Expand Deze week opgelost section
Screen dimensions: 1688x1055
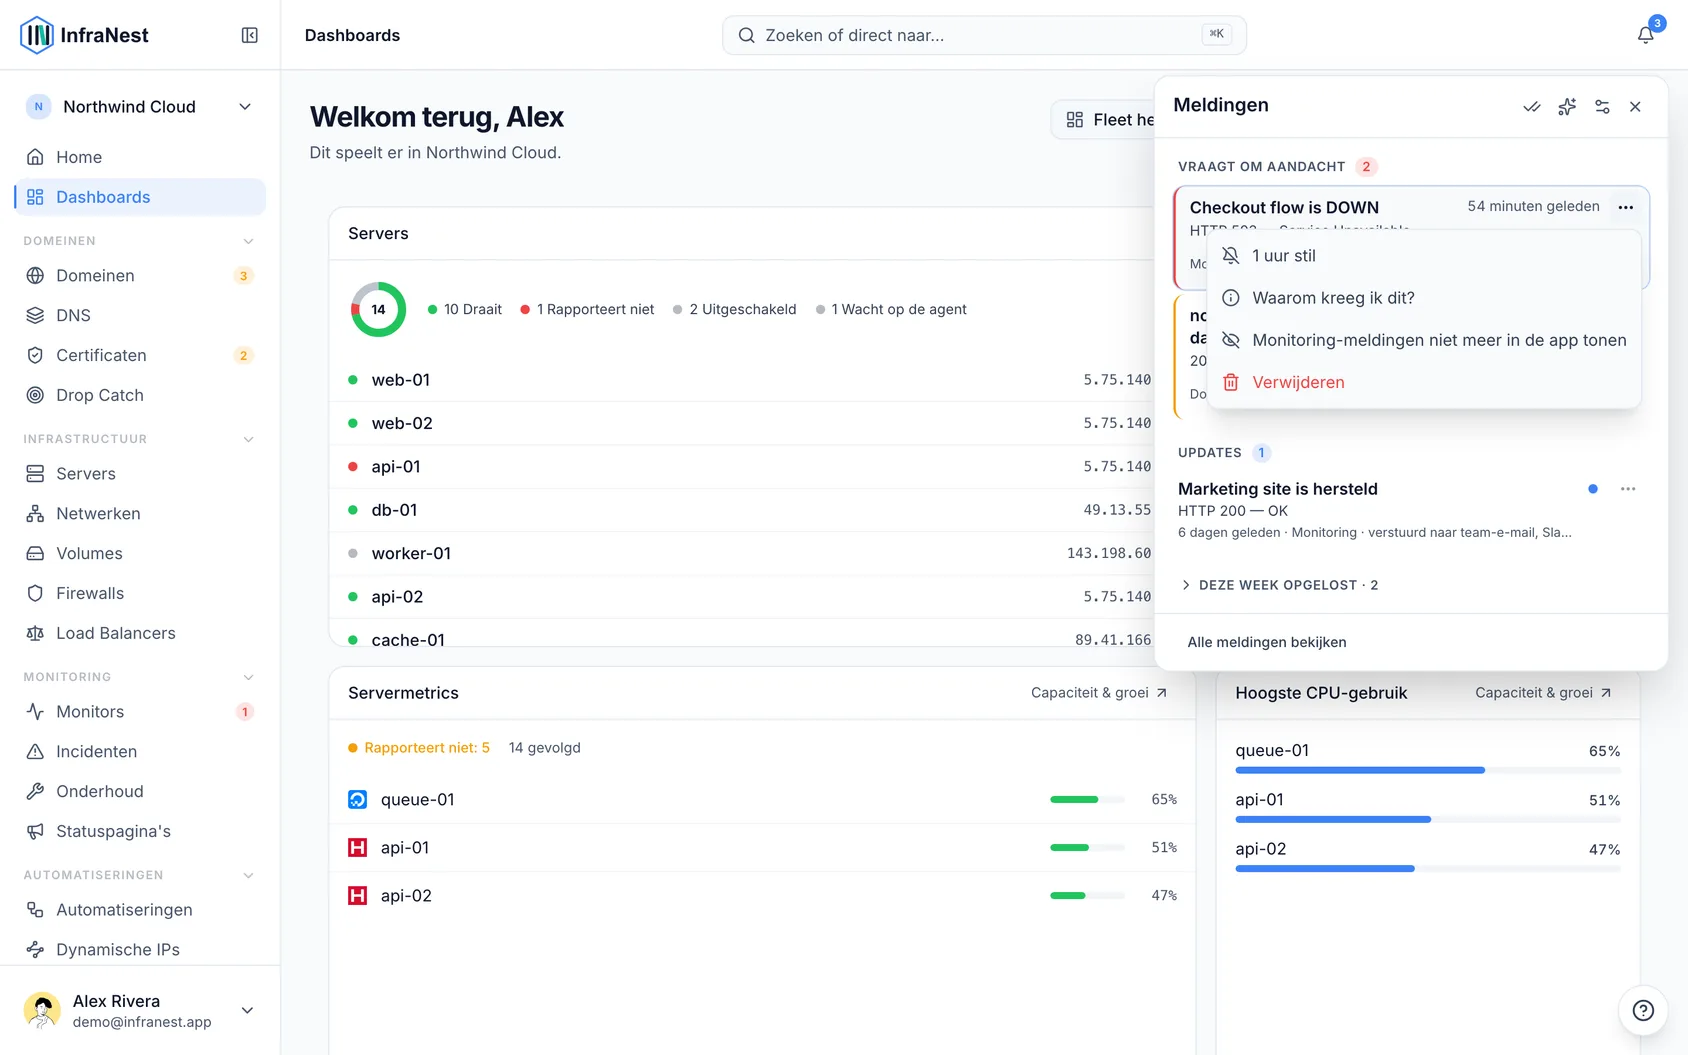point(1280,585)
